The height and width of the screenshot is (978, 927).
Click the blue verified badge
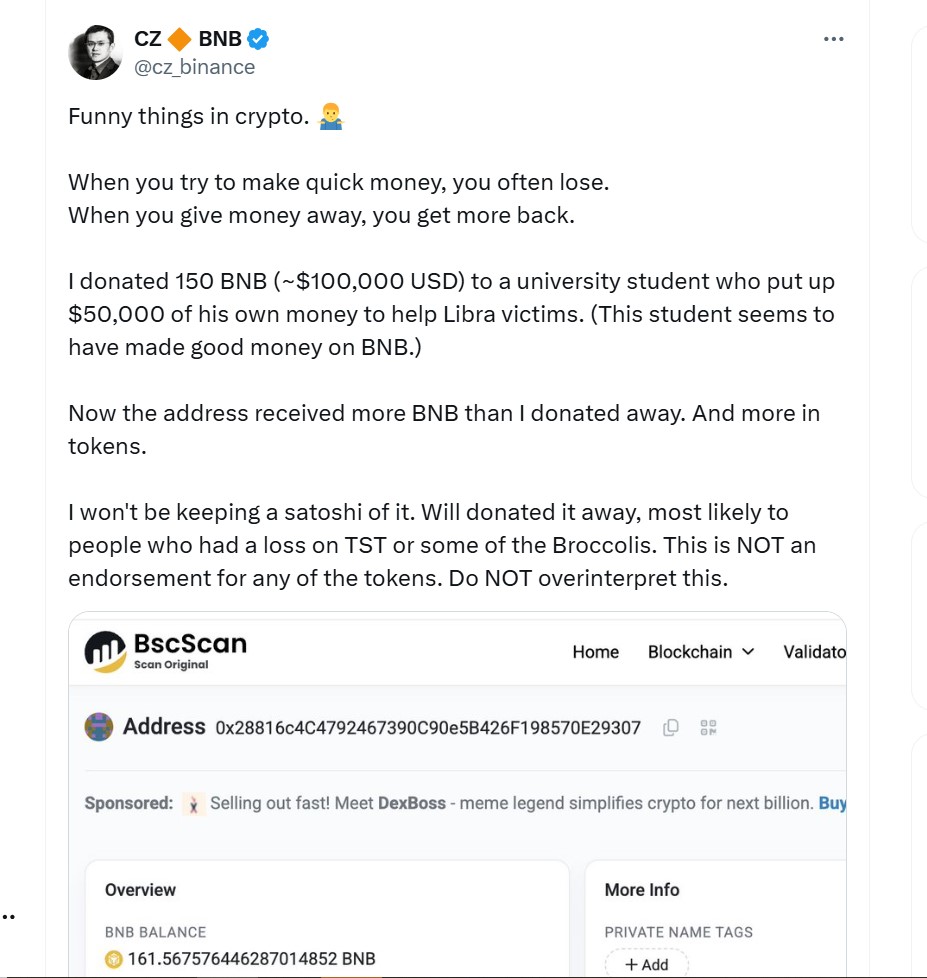259,39
